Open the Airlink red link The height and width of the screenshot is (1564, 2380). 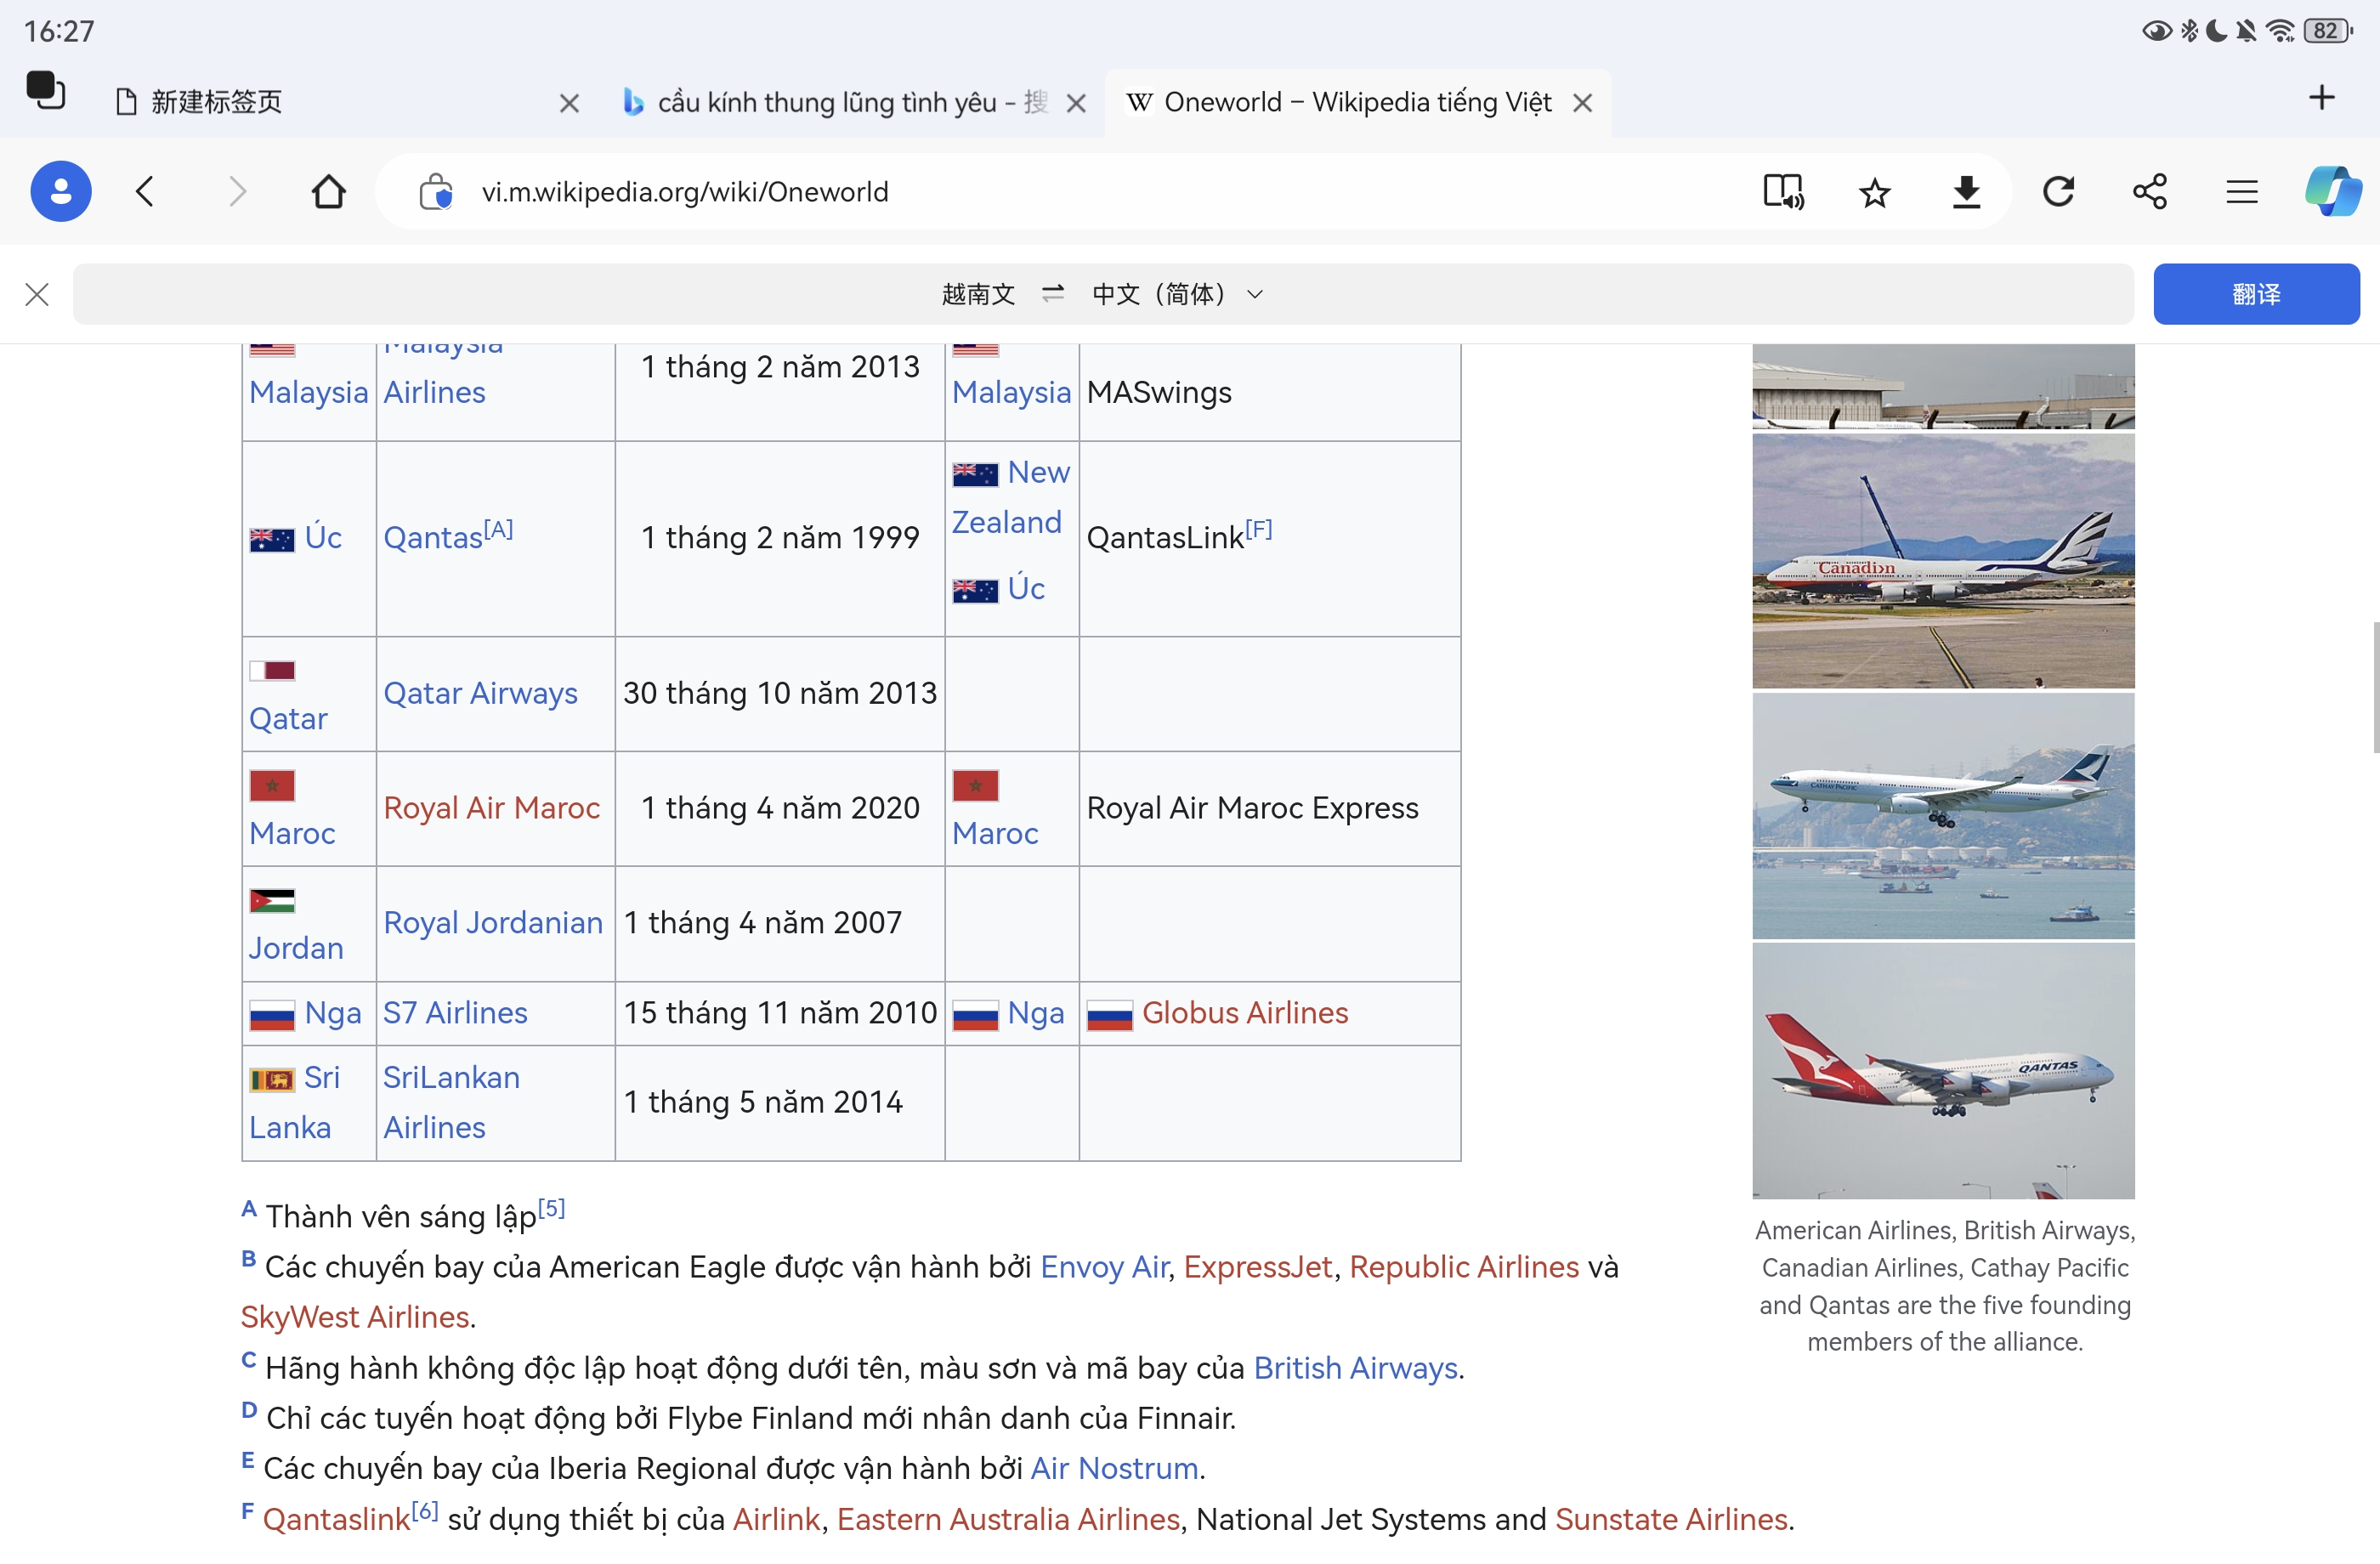pyautogui.click(x=776, y=1519)
